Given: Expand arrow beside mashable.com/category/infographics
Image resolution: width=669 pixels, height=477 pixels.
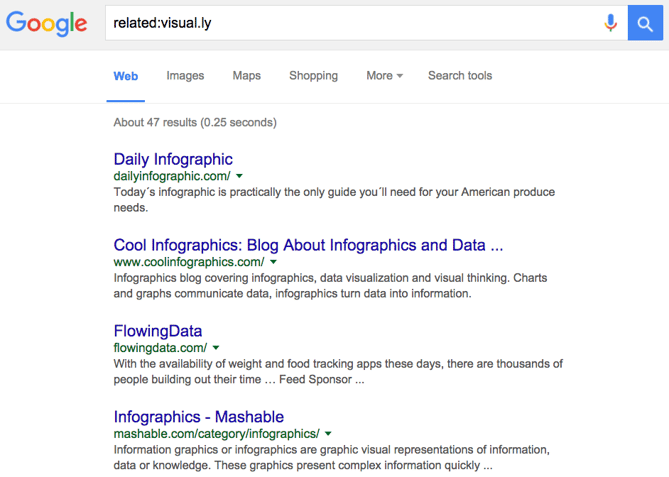Looking at the screenshot, I should click(329, 435).
